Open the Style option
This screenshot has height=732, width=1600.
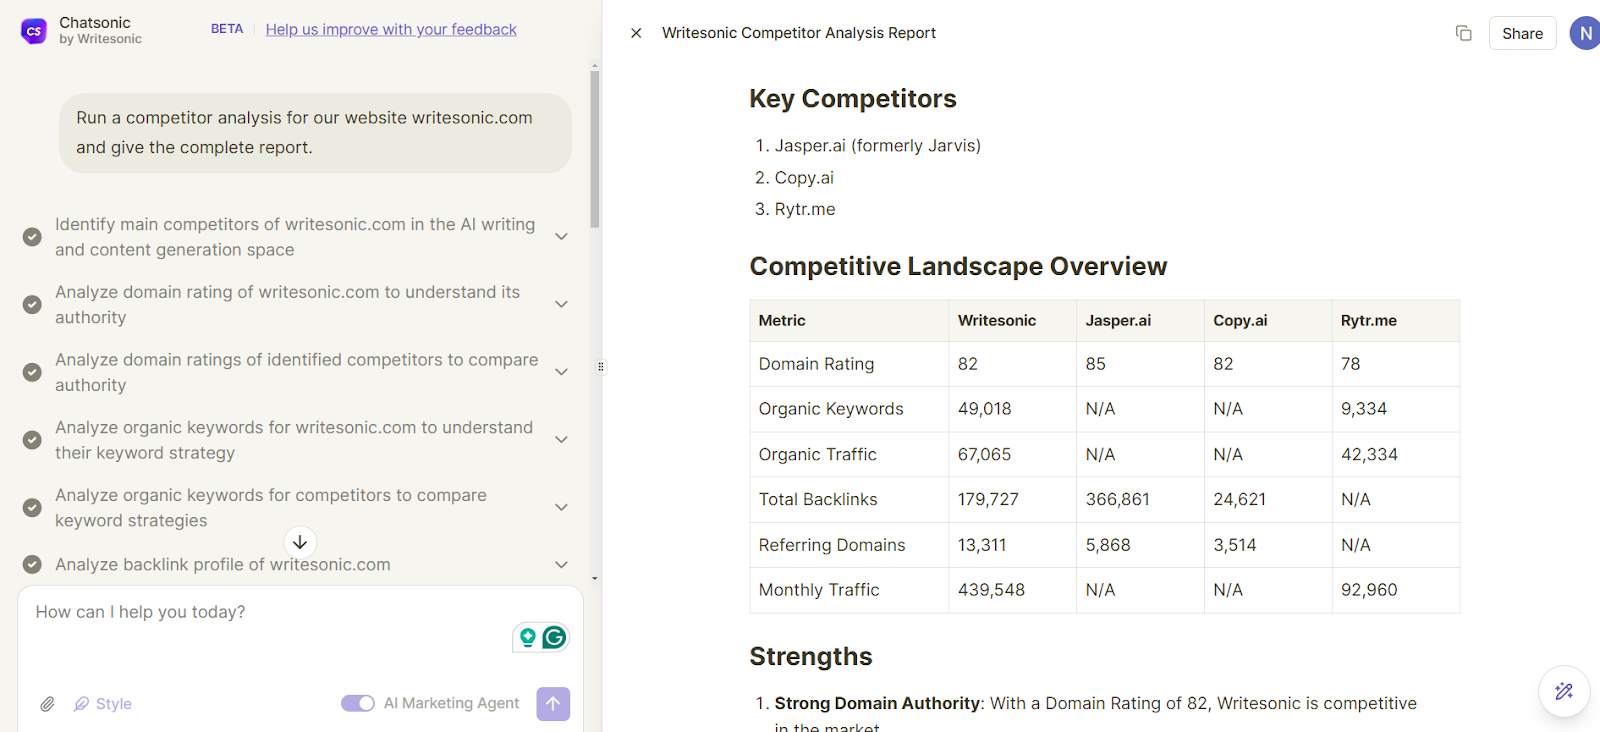tap(103, 704)
